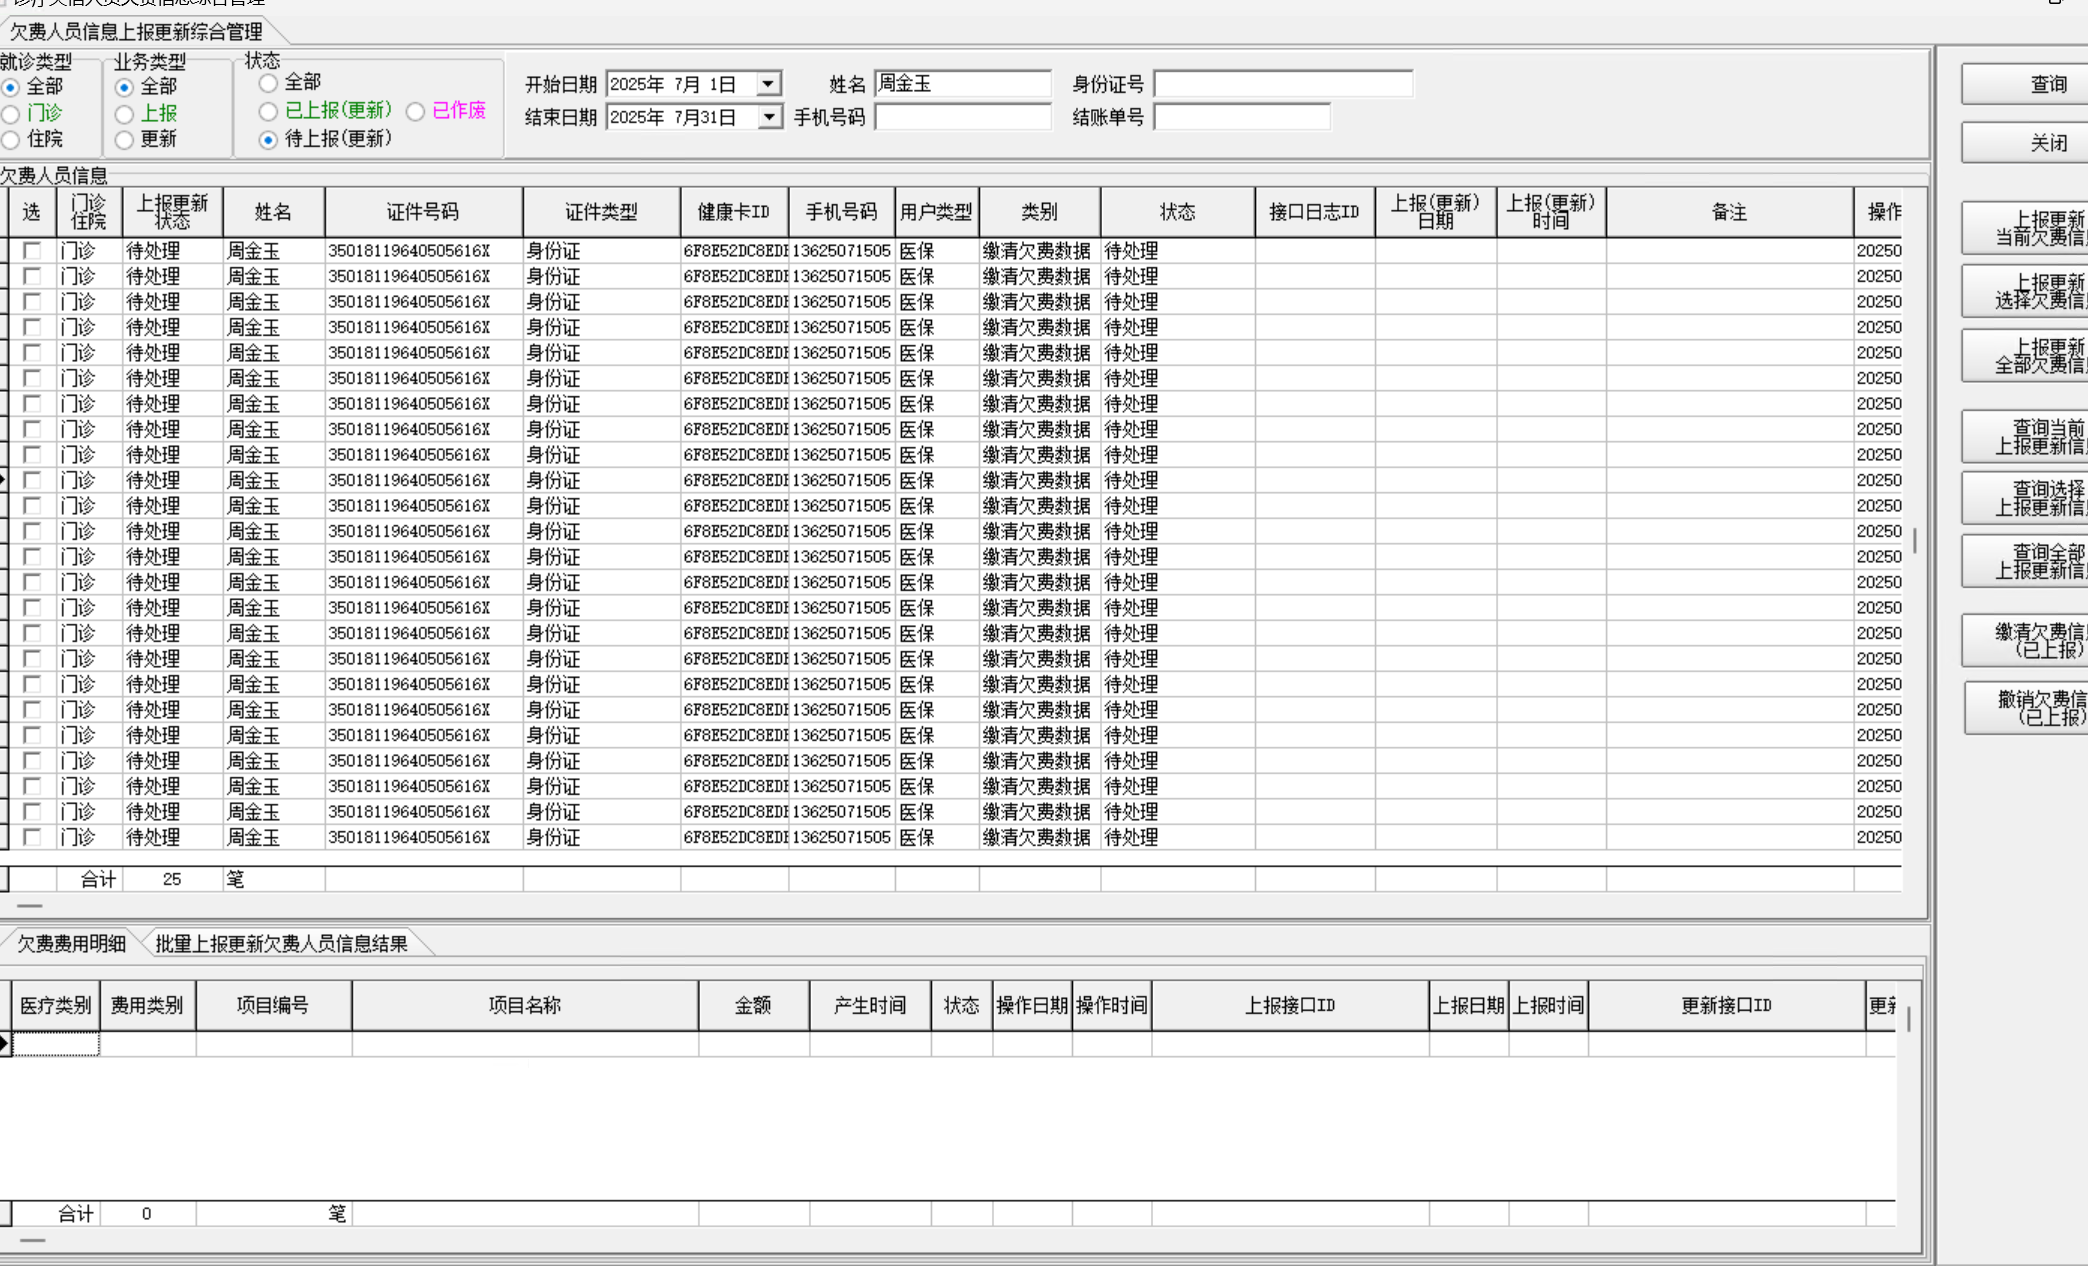The width and height of the screenshot is (2088, 1266).
Task: Open the 欠费费用明细 tab
Action: pyautogui.click(x=71, y=943)
